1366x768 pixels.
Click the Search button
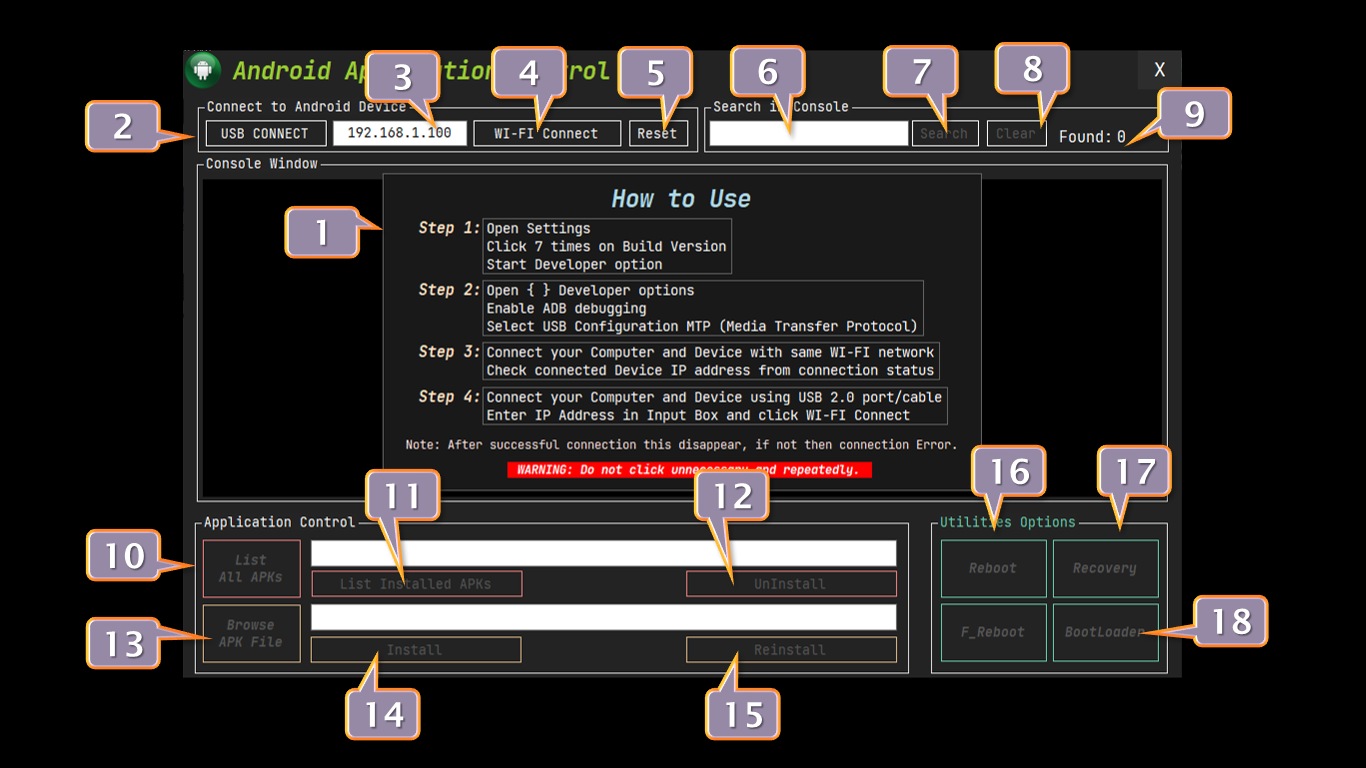945,133
